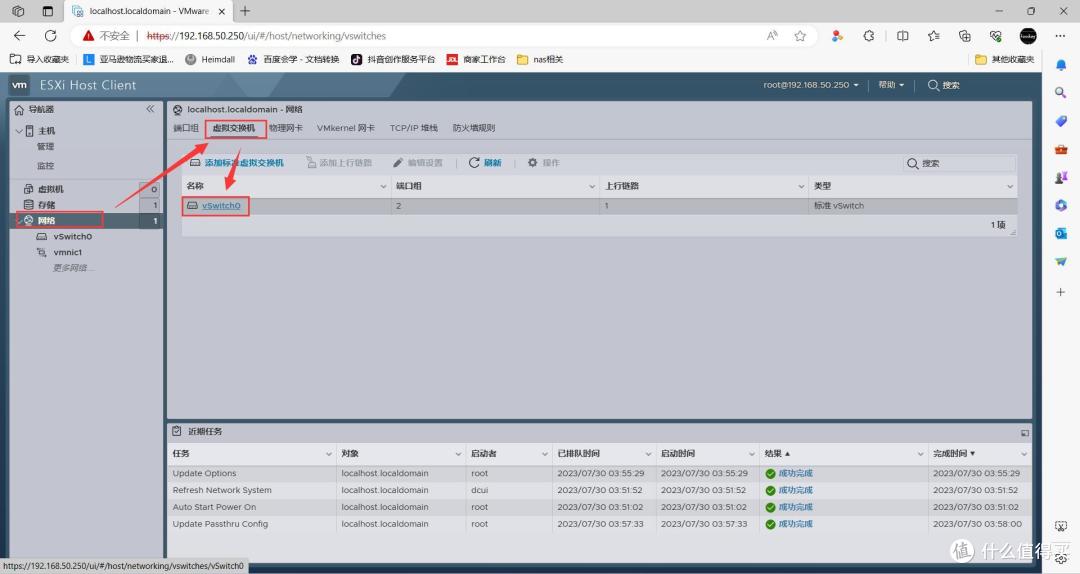Open sidebar settings gear at bottom
Viewport: 1080px width, 574px height.
point(1061,558)
